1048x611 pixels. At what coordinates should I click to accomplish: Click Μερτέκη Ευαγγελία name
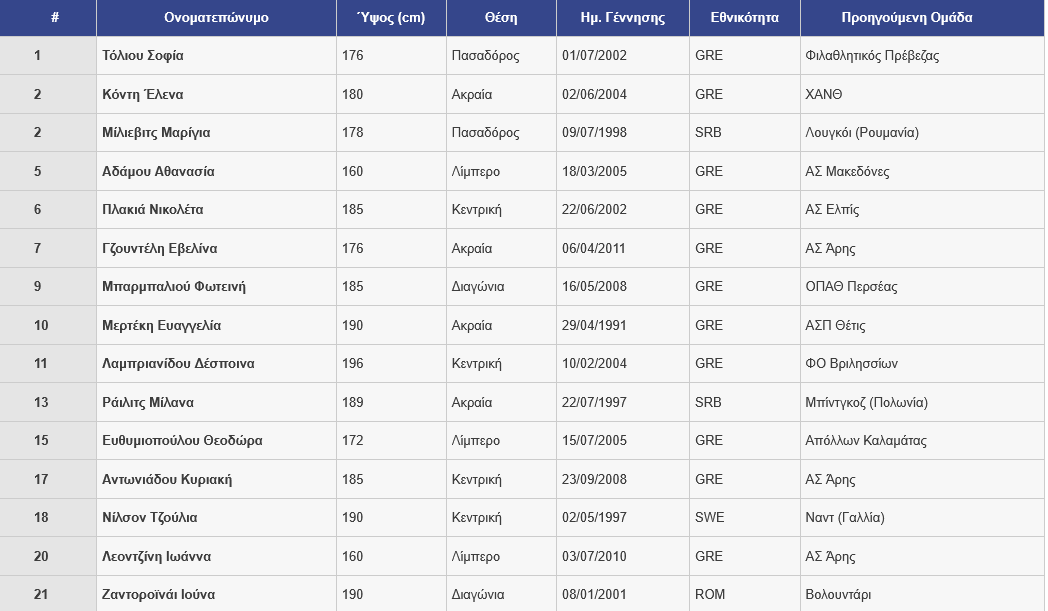tap(162, 326)
